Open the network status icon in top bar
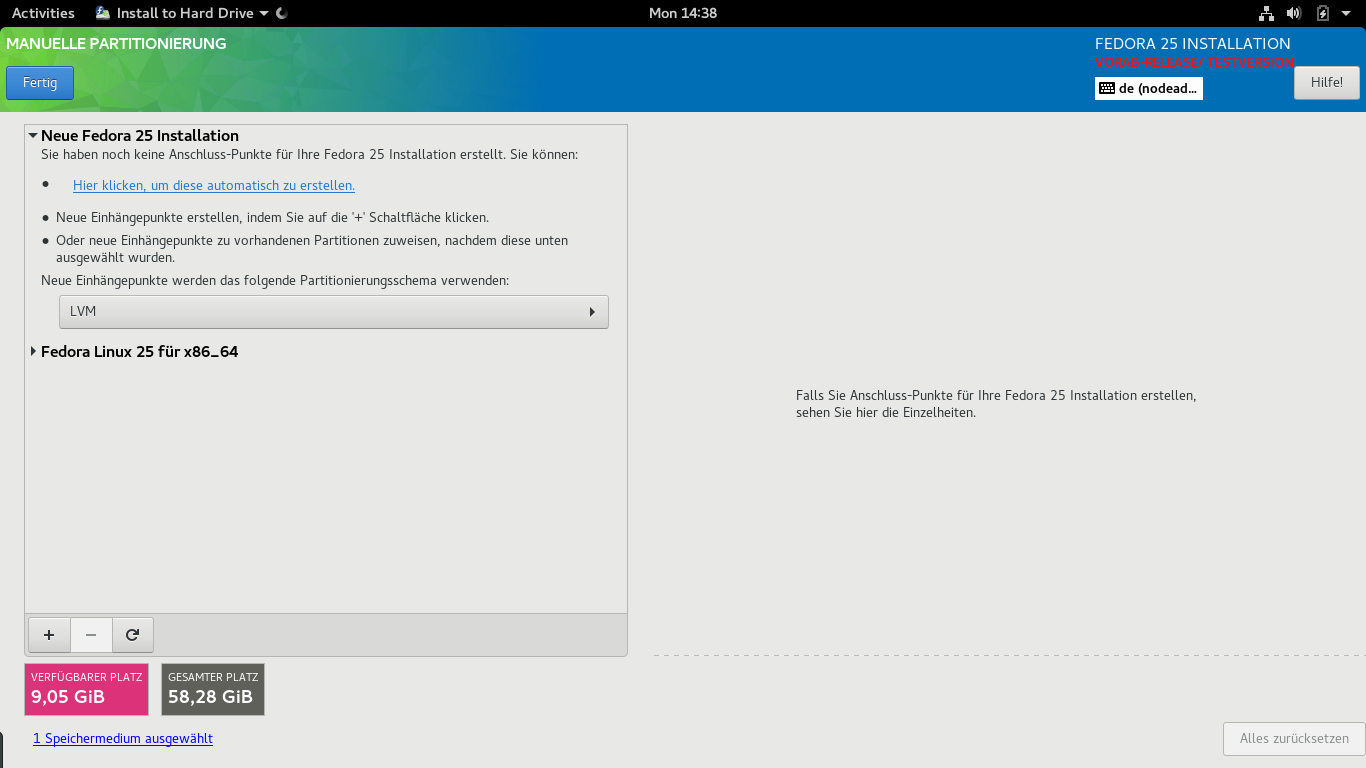The image size is (1366, 768). pos(1266,13)
